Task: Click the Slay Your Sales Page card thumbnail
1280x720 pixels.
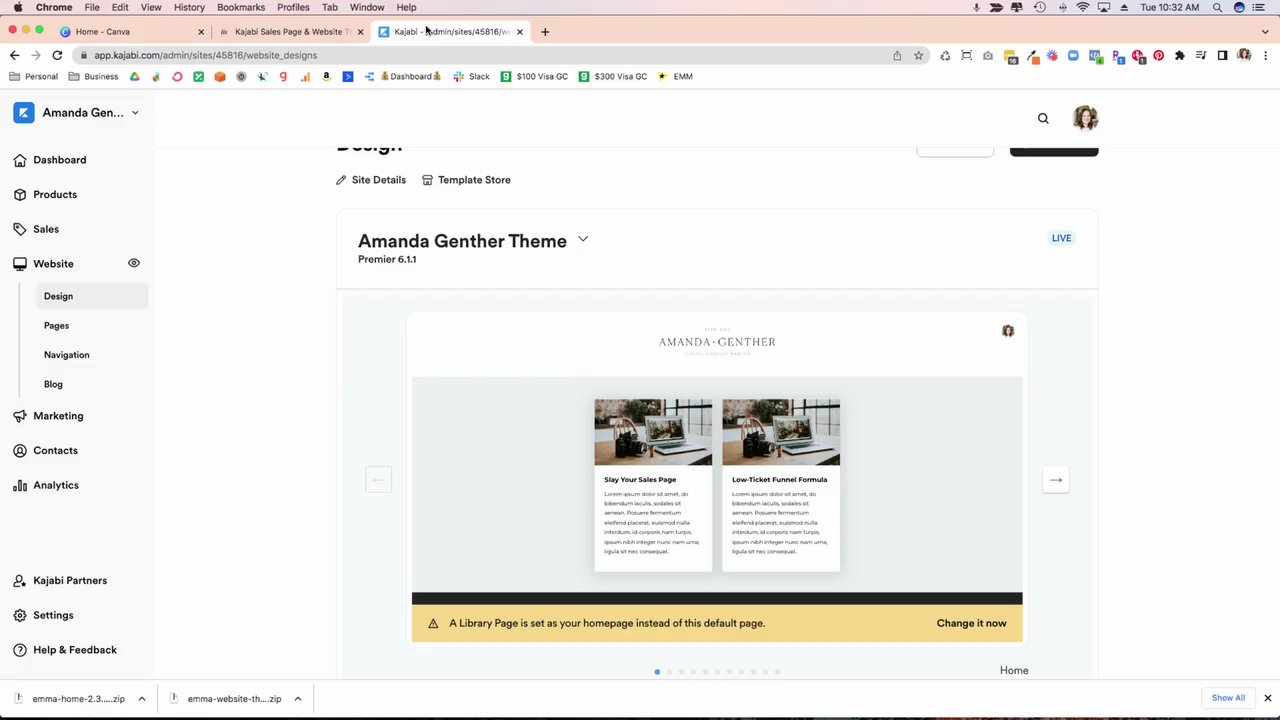Action: tap(653, 432)
